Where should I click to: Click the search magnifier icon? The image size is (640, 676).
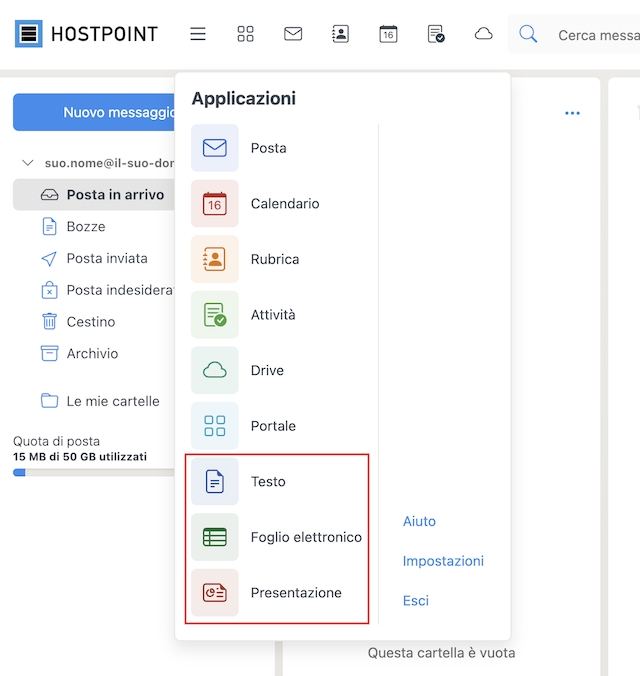click(528, 34)
